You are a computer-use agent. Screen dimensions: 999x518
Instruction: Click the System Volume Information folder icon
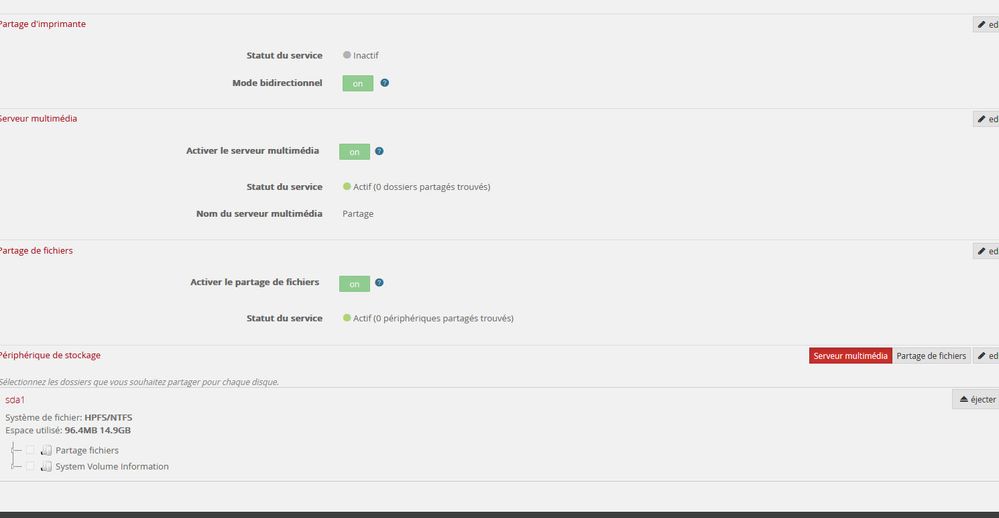pyautogui.click(x=46, y=467)
